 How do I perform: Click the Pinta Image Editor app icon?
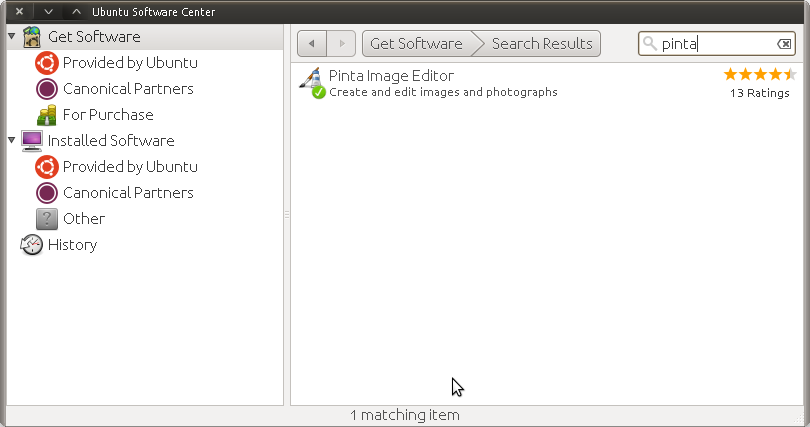312,83
